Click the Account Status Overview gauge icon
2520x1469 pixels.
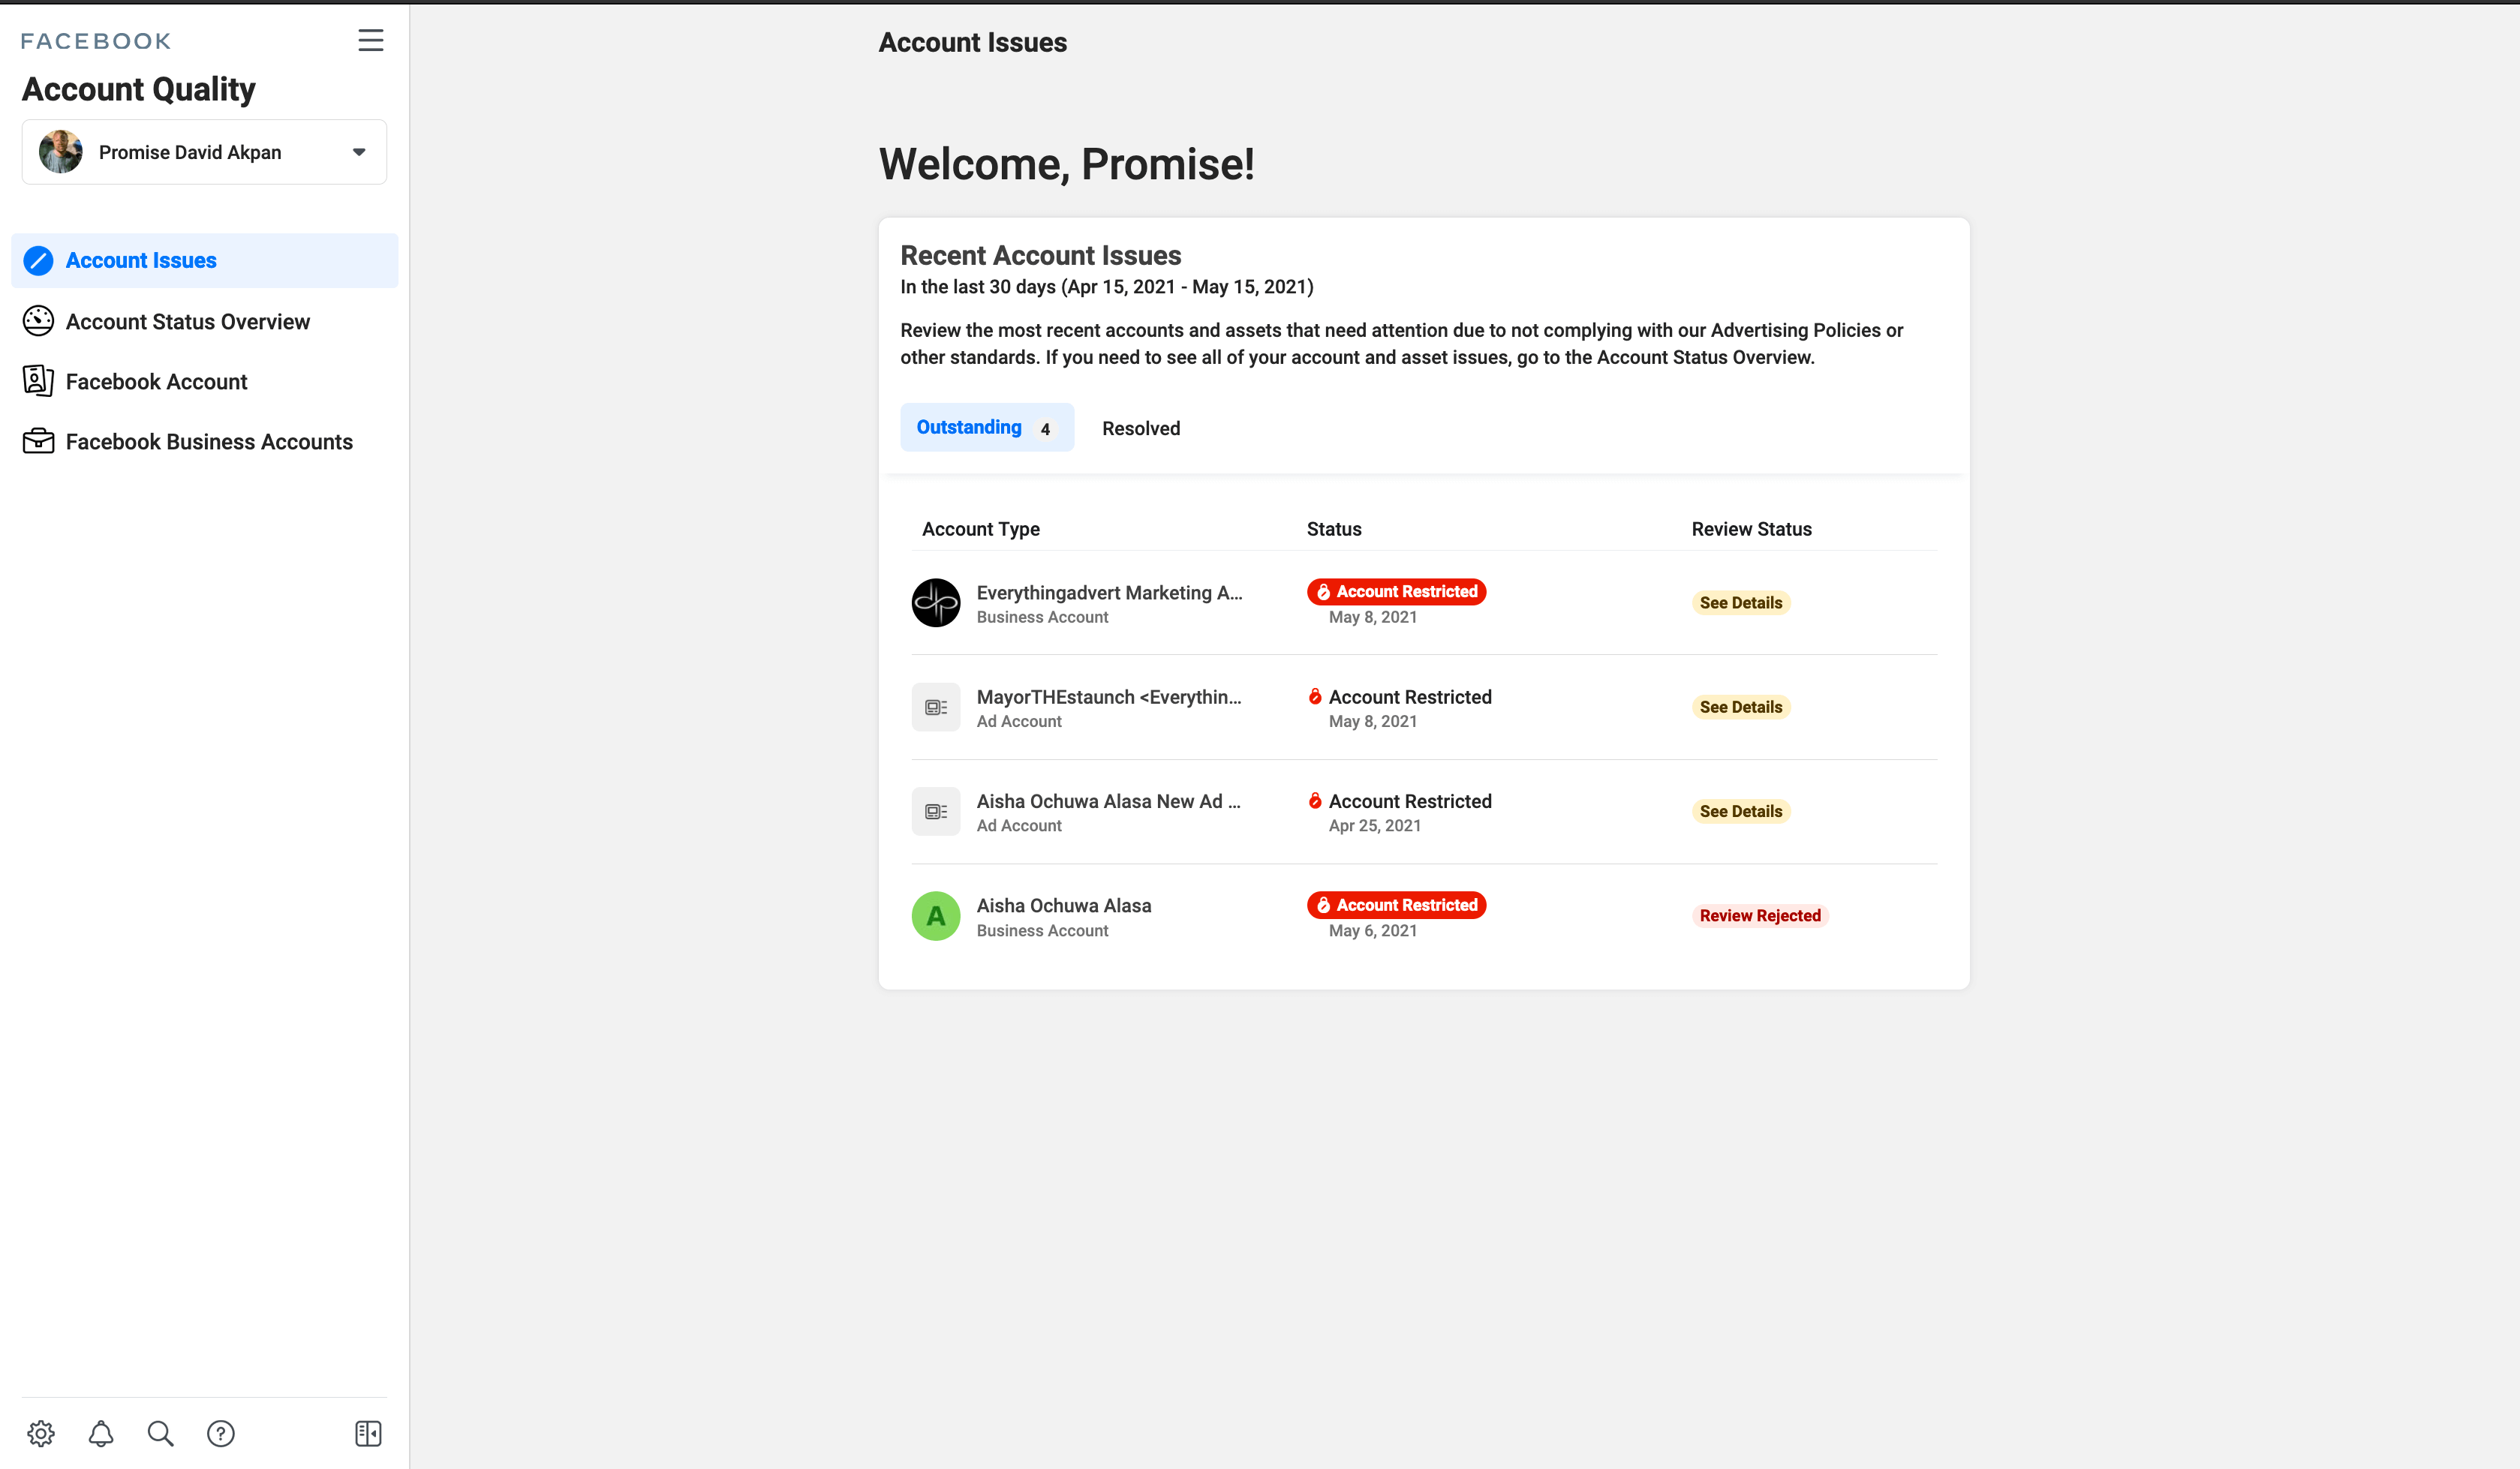(x=38, y=321)
